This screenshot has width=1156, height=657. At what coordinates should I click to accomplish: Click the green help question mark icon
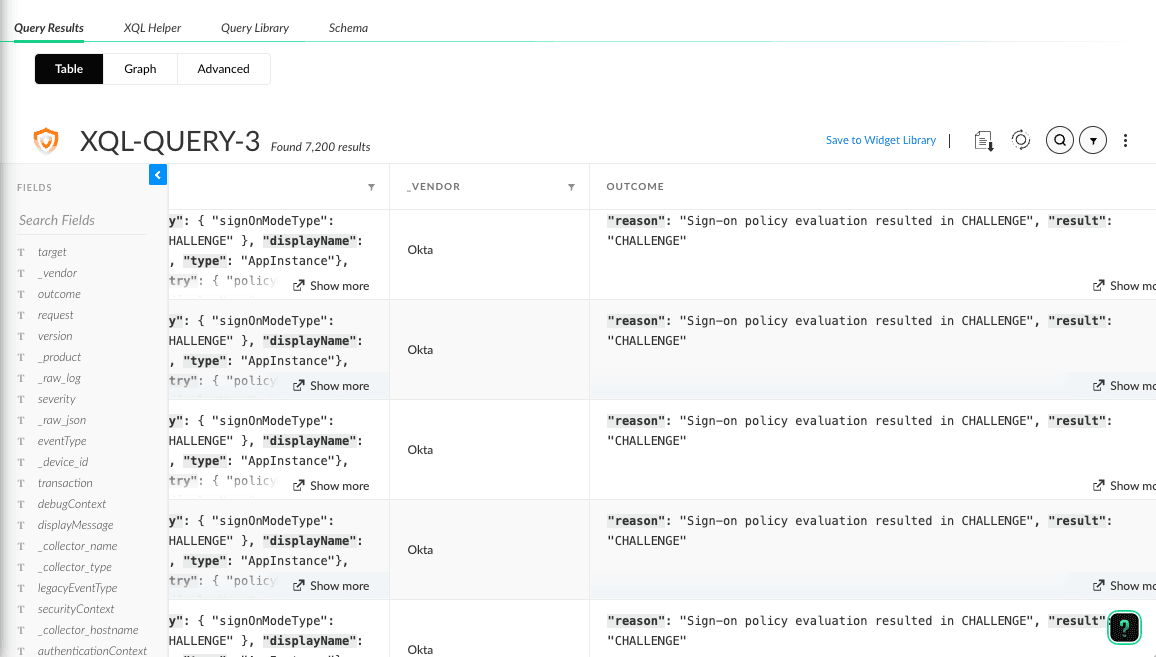1125,628
